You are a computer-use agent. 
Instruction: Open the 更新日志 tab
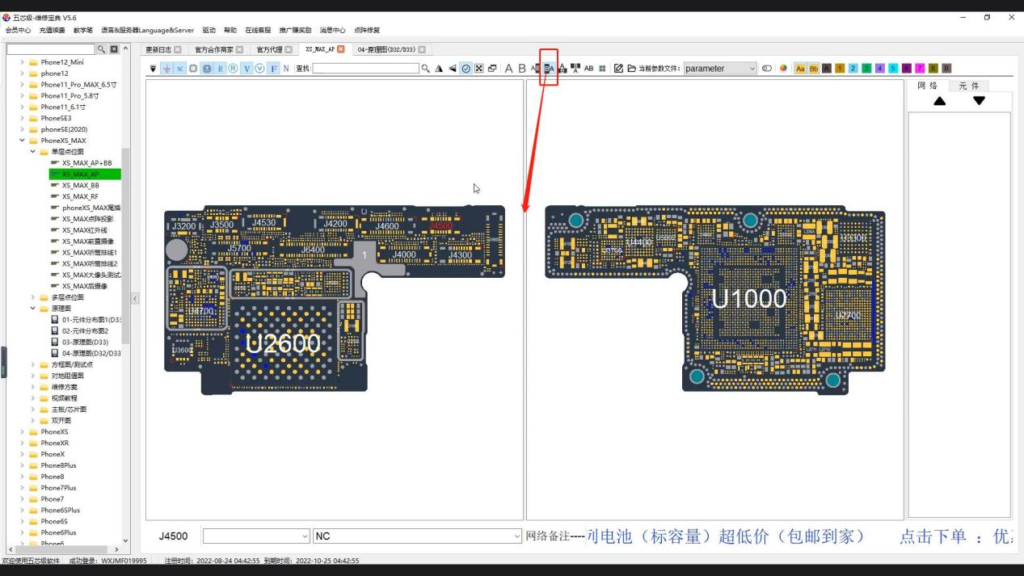[x=158, y=50]
